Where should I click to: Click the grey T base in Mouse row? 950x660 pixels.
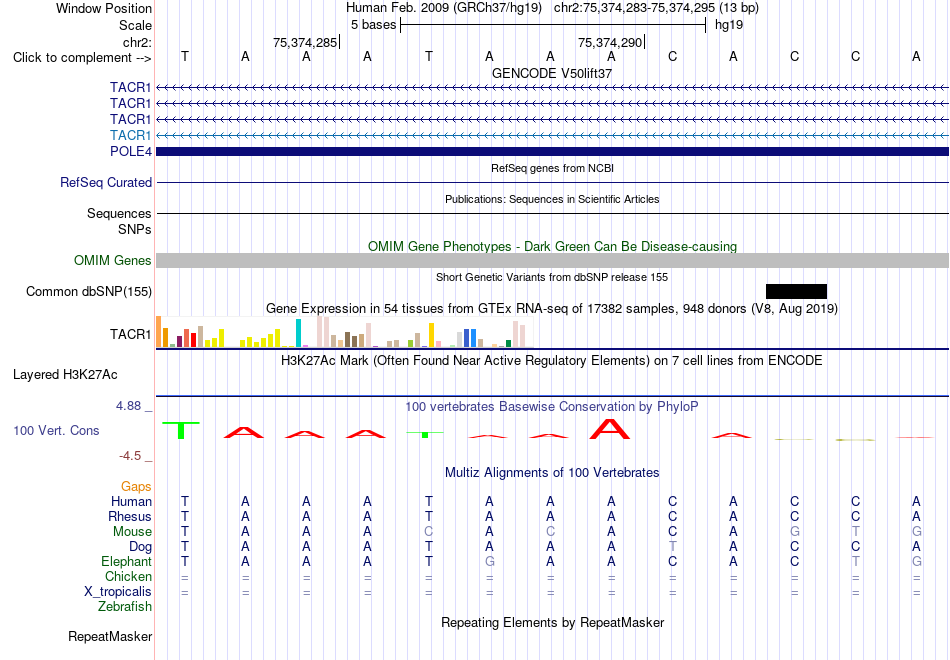tap(855, 532)
